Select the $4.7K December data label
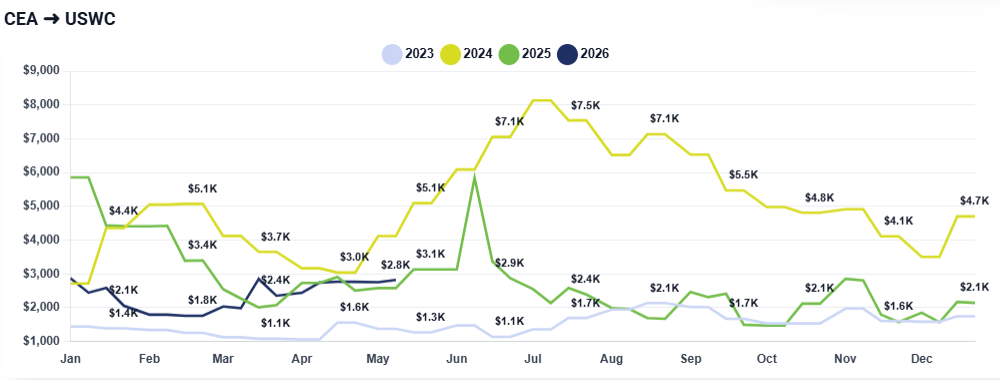 974,201
